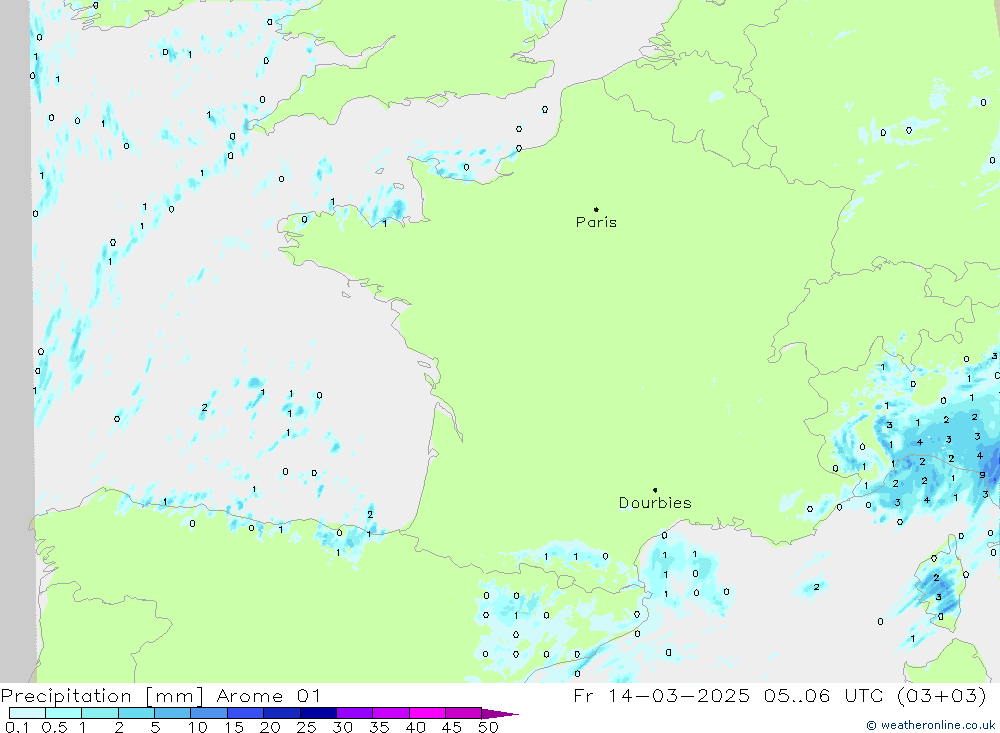Click the 0.1–0.5 mm legend swatch
Image resolution: width=1000 pixels, height=733 pixels.
click(x=27, y=713)
